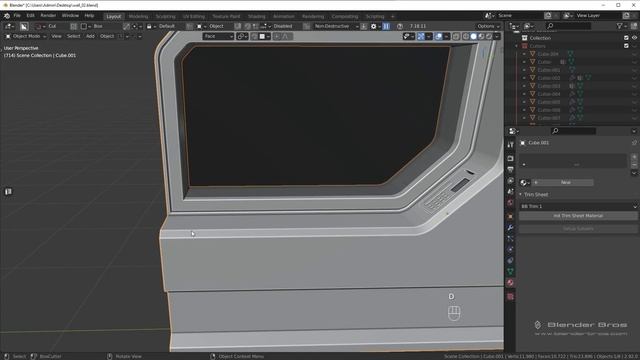Open the Options dropdown
Viewport: 640px width, 360px height.
488,26
